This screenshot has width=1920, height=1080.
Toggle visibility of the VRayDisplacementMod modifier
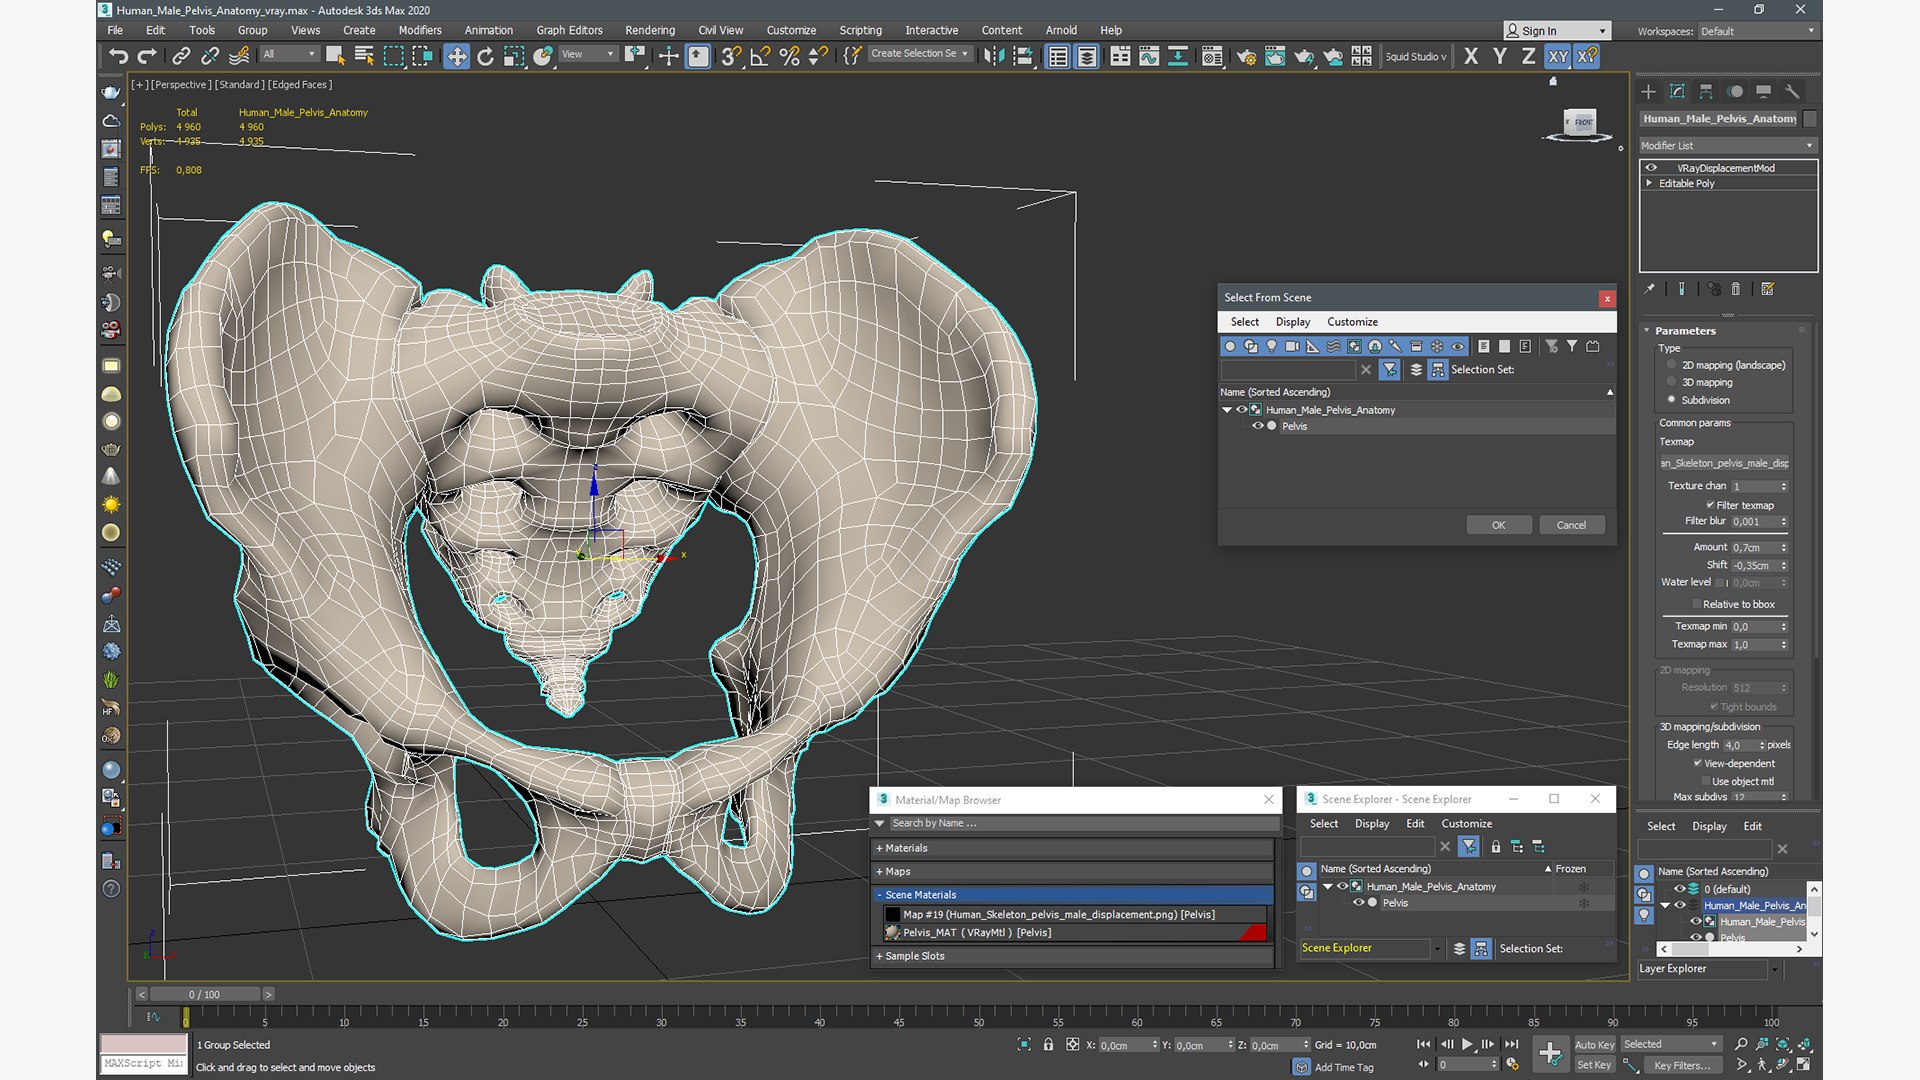tap(1651, 168)
